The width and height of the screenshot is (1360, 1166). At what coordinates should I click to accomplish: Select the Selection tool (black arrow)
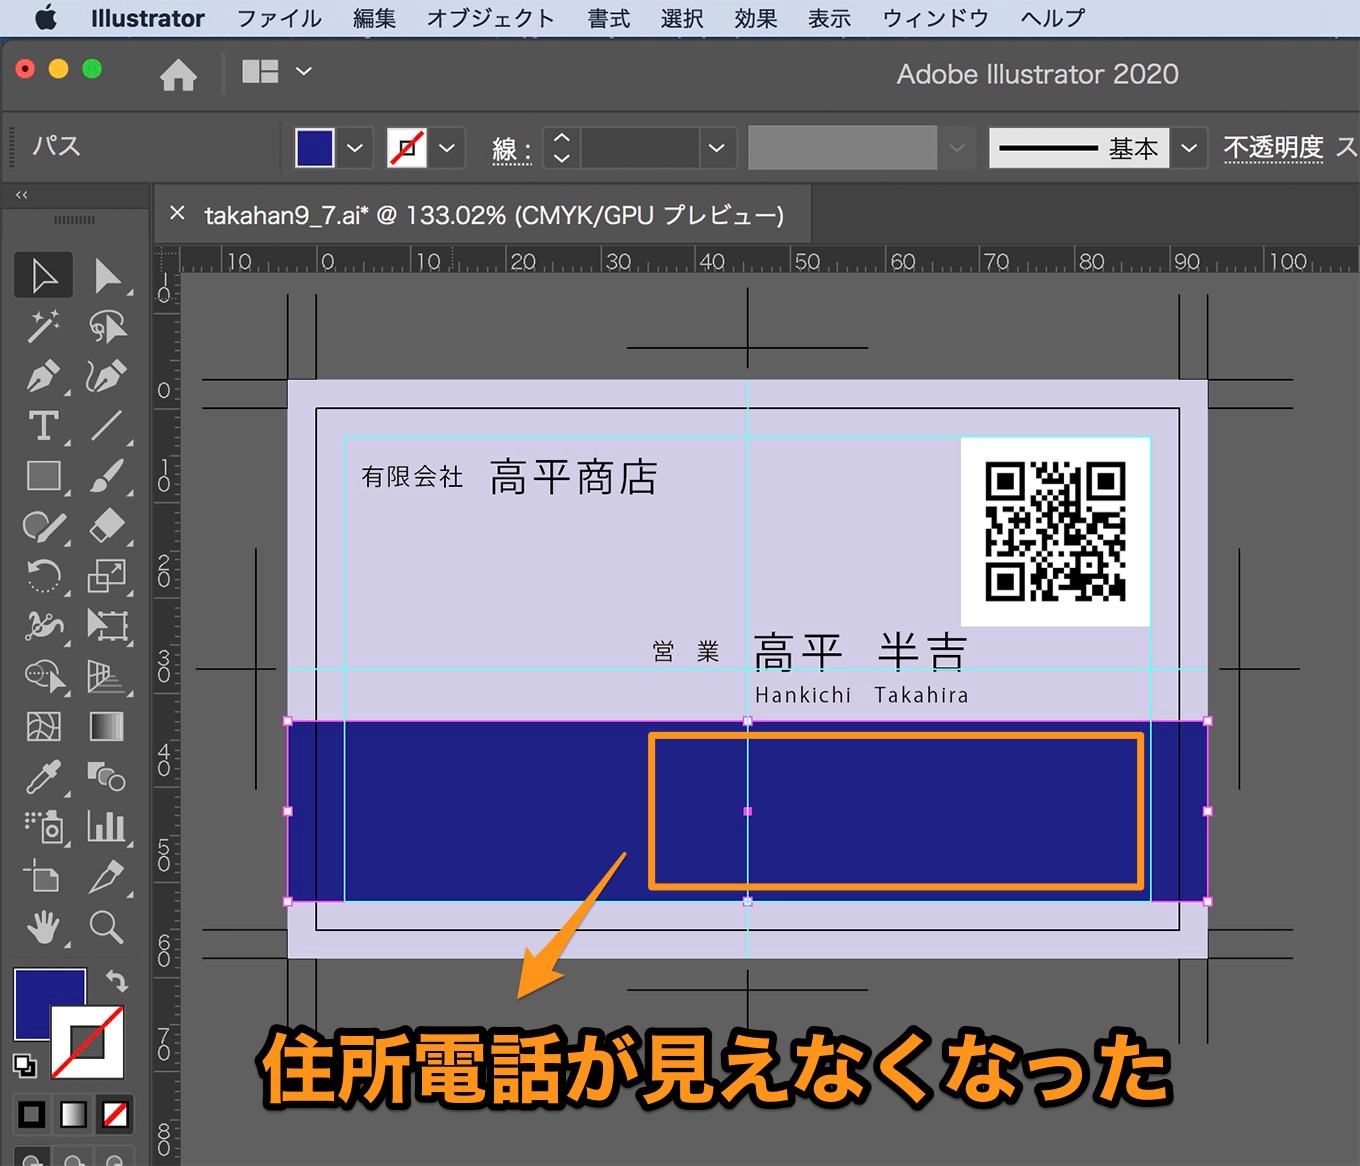44,276
